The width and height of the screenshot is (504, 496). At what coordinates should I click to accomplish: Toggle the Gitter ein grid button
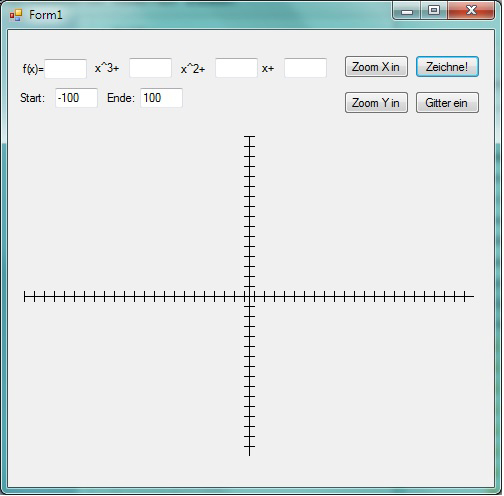447,103
